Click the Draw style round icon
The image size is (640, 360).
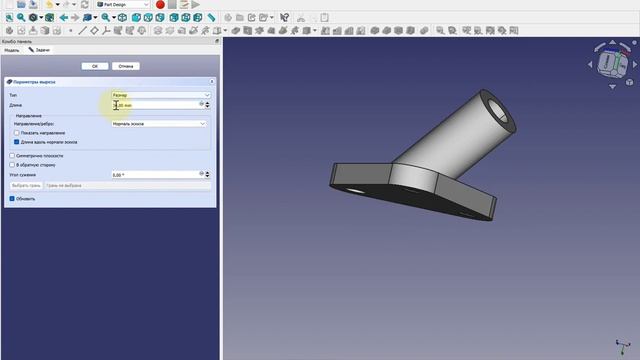click(33, 18)
